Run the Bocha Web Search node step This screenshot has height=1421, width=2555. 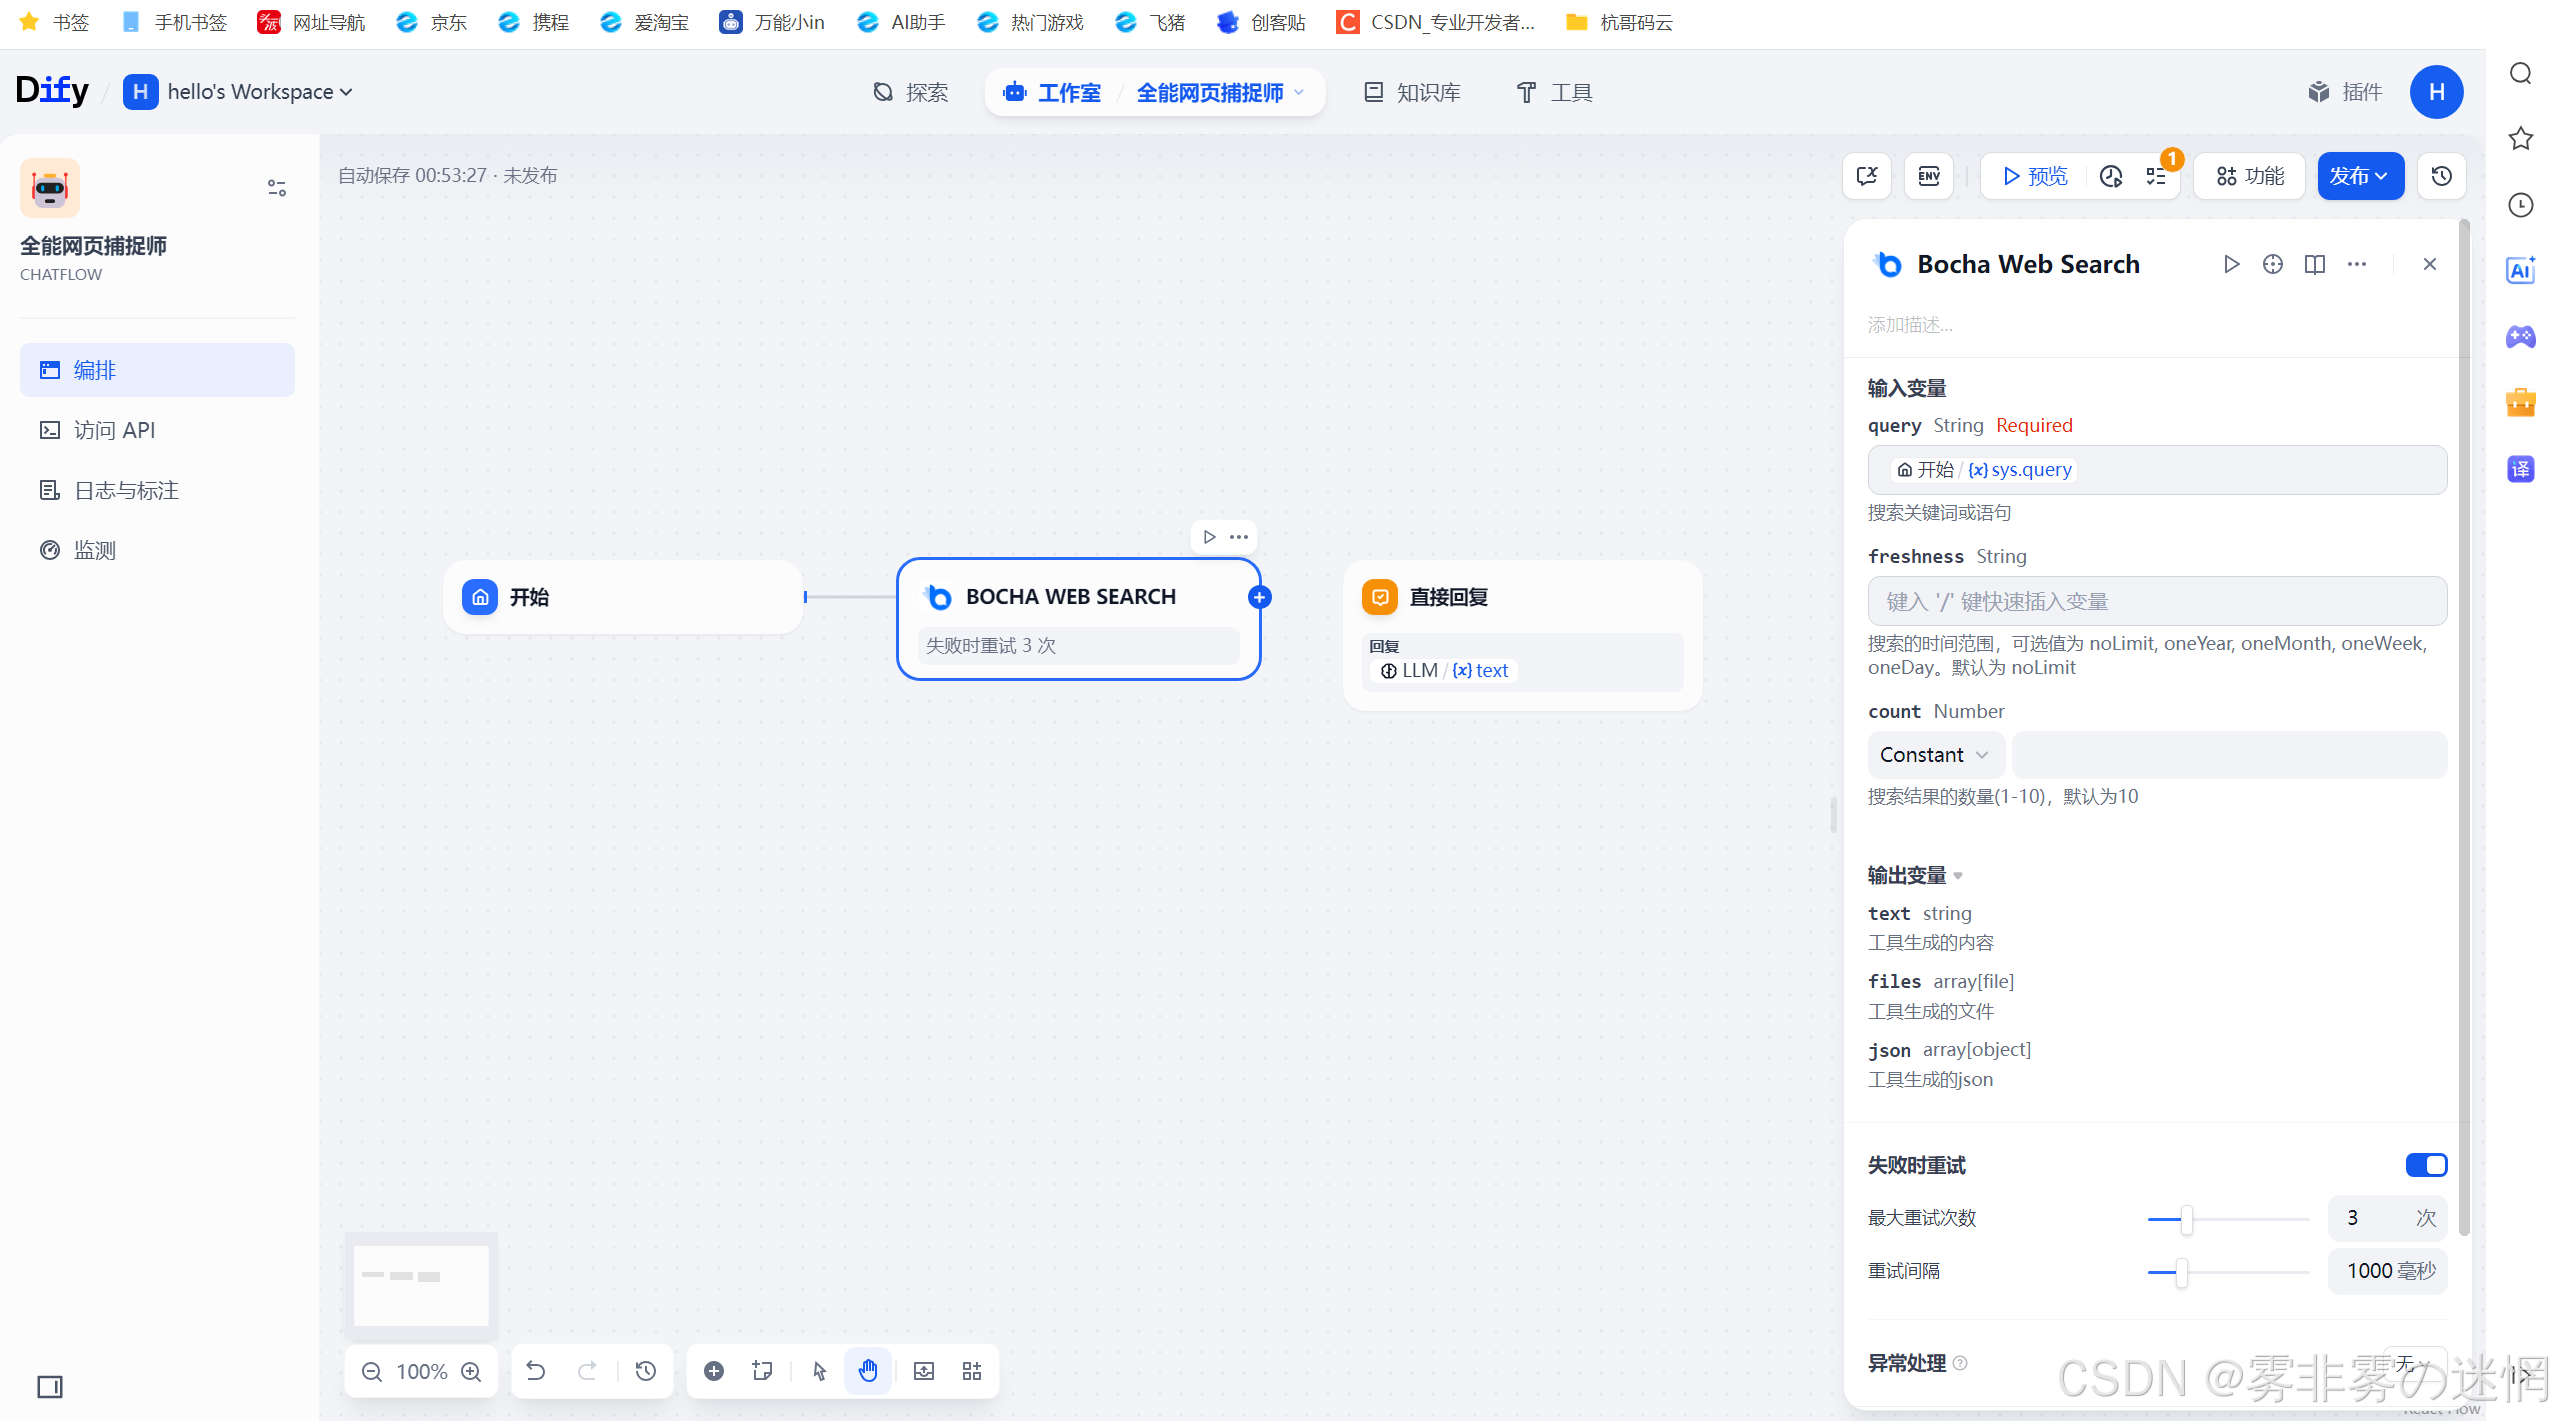2231,264
